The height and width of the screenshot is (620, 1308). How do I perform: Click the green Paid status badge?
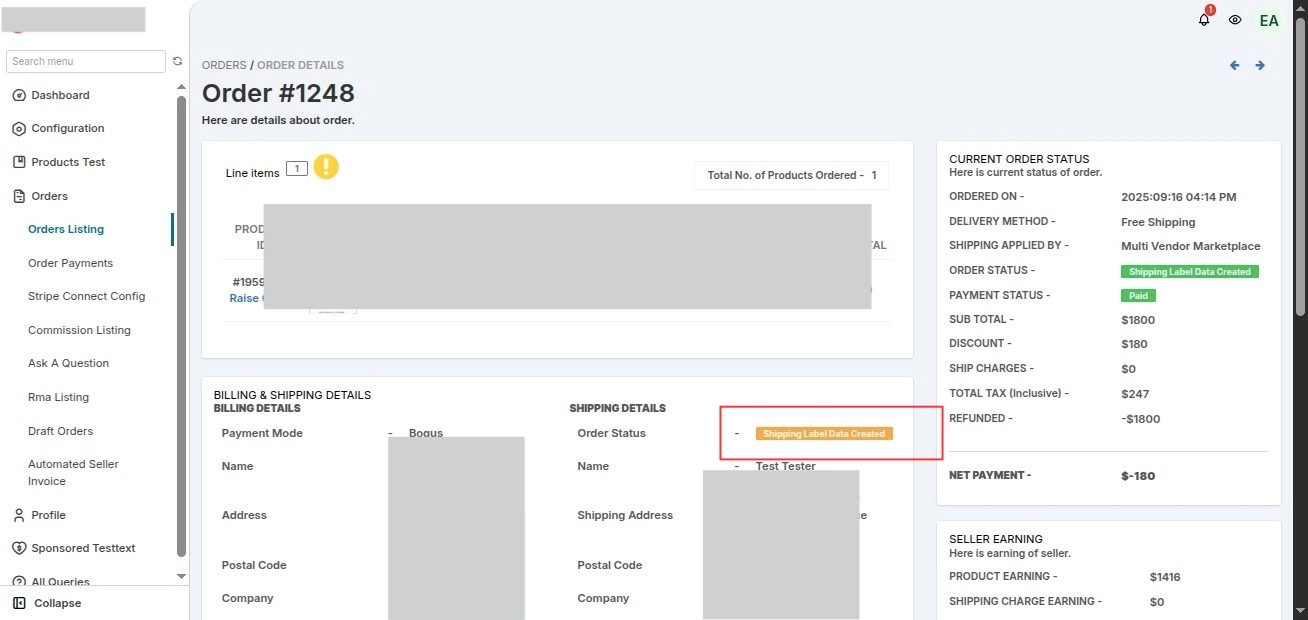pyautogui.click(x=1138, y=296)
